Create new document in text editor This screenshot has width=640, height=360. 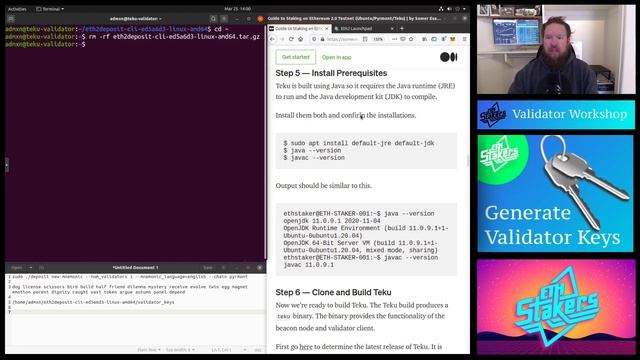pos(41,268)
